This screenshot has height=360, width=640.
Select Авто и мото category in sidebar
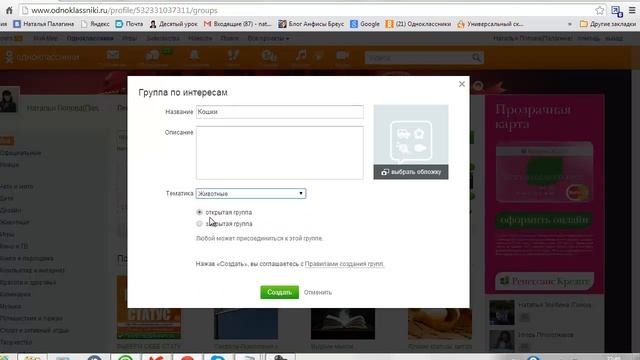click(17, 186)
